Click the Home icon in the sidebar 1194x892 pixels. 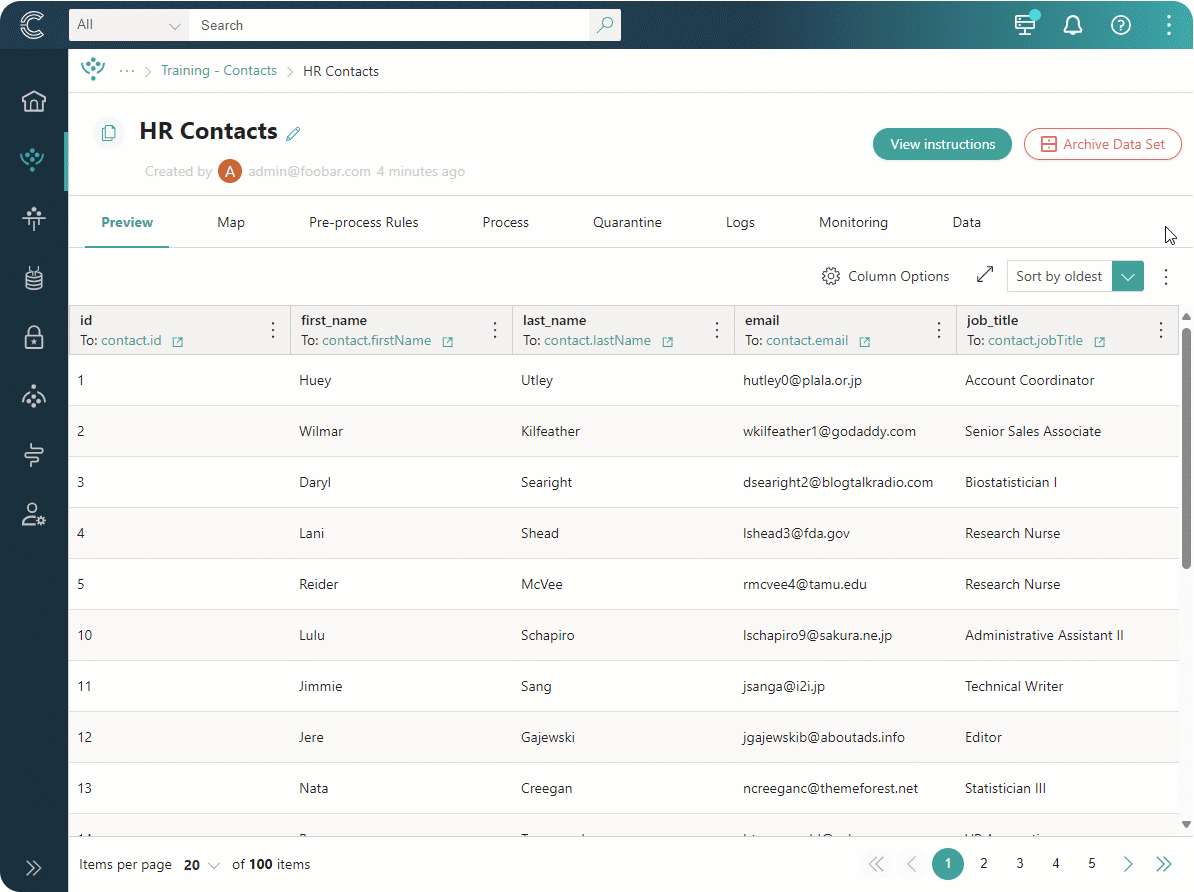pyautogui.click(x=34, y=101)
